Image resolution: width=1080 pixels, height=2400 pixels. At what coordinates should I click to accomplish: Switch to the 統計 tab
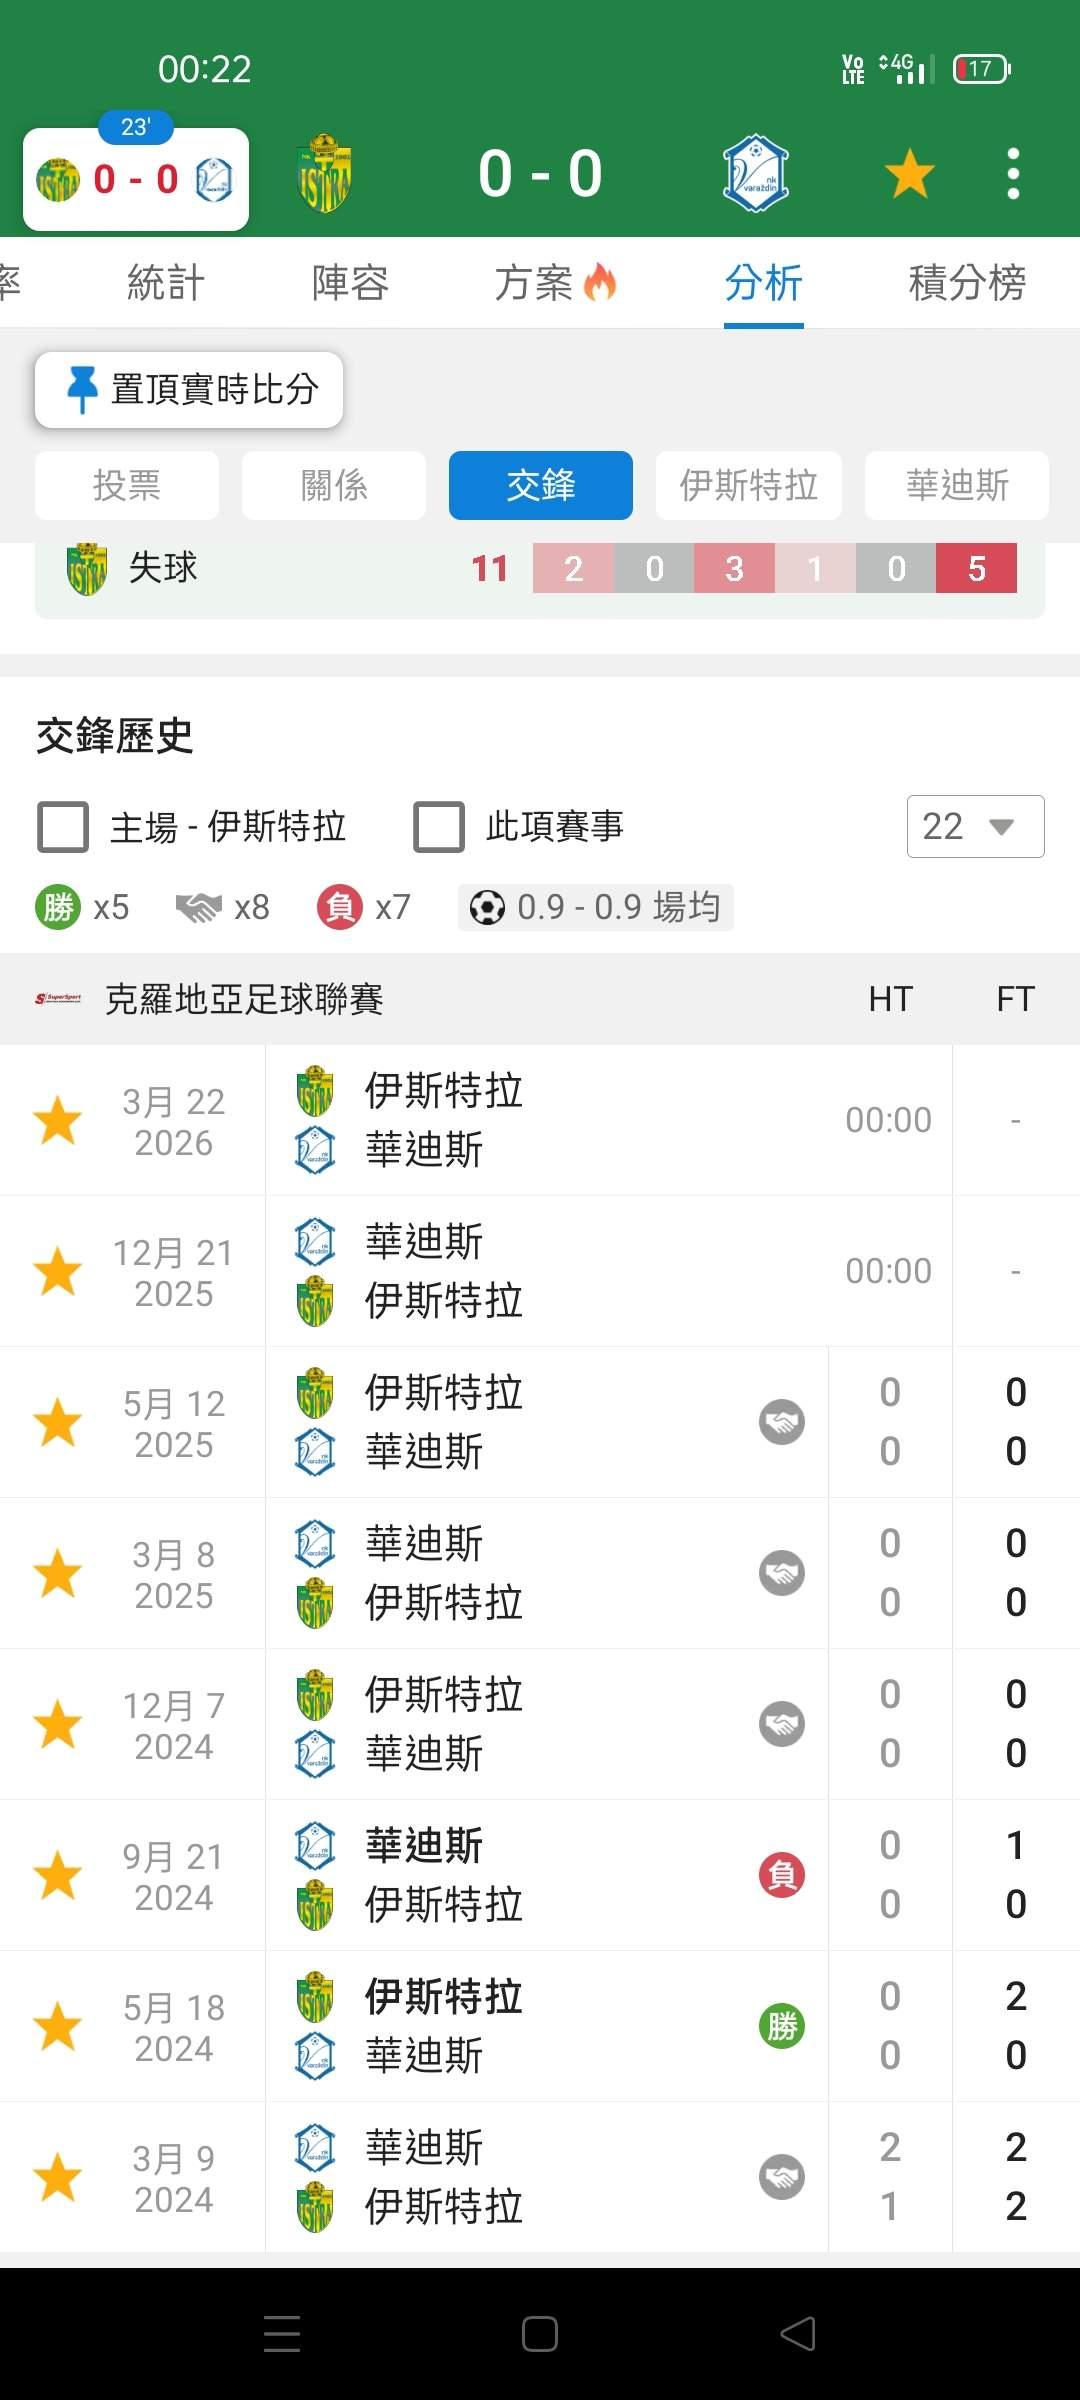coord(166,283)
